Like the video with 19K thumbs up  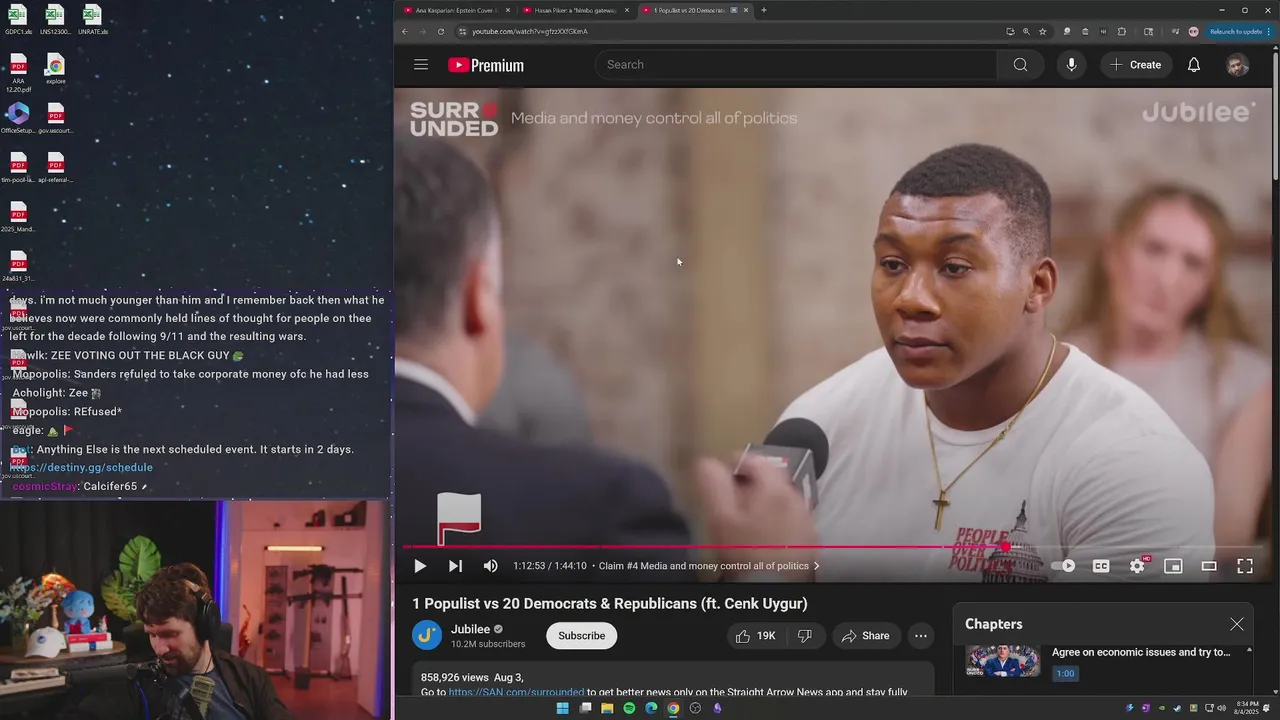point(755,636)
